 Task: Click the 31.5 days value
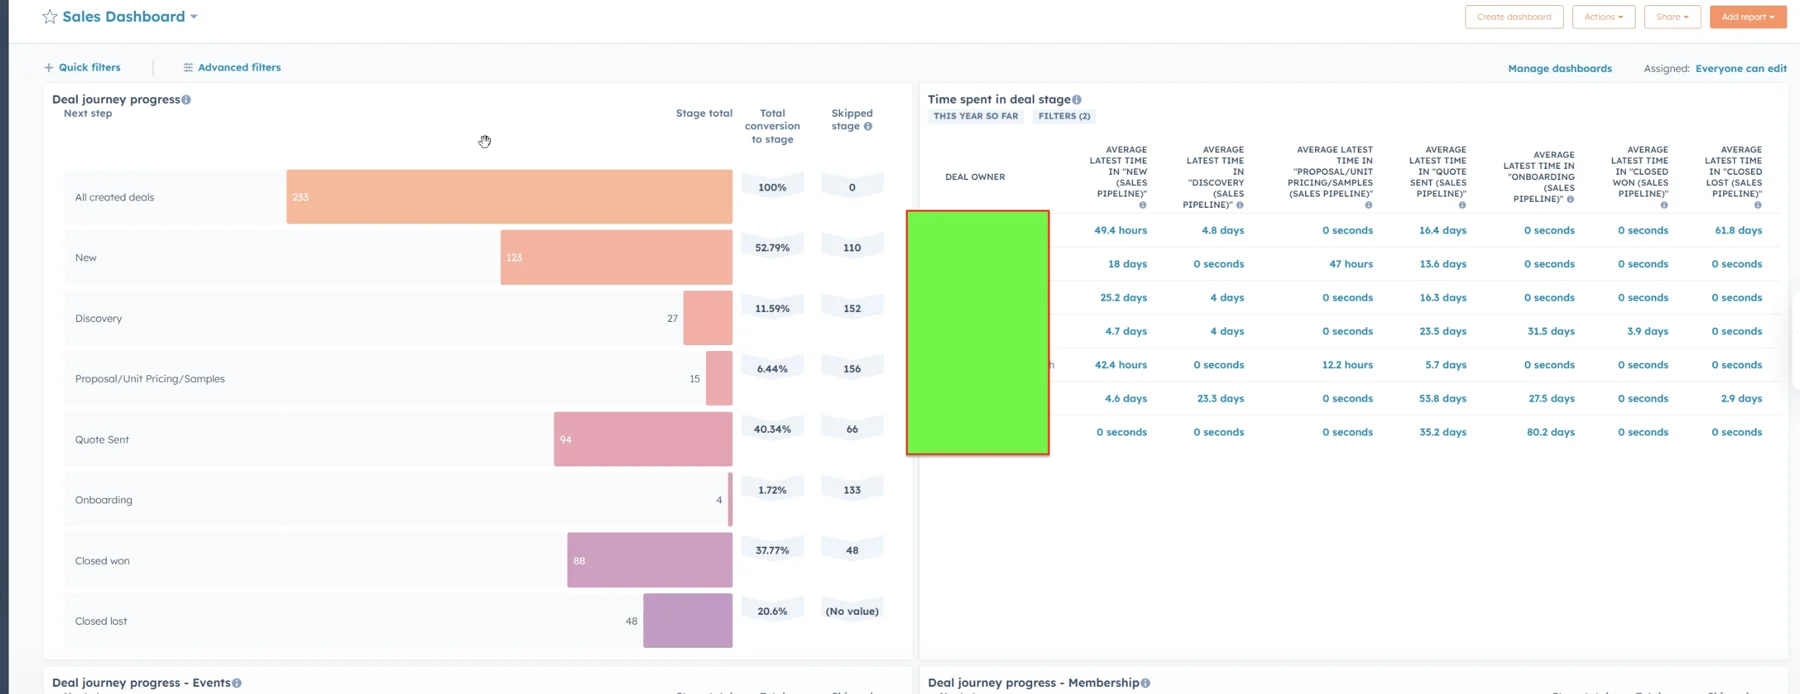1551,331
